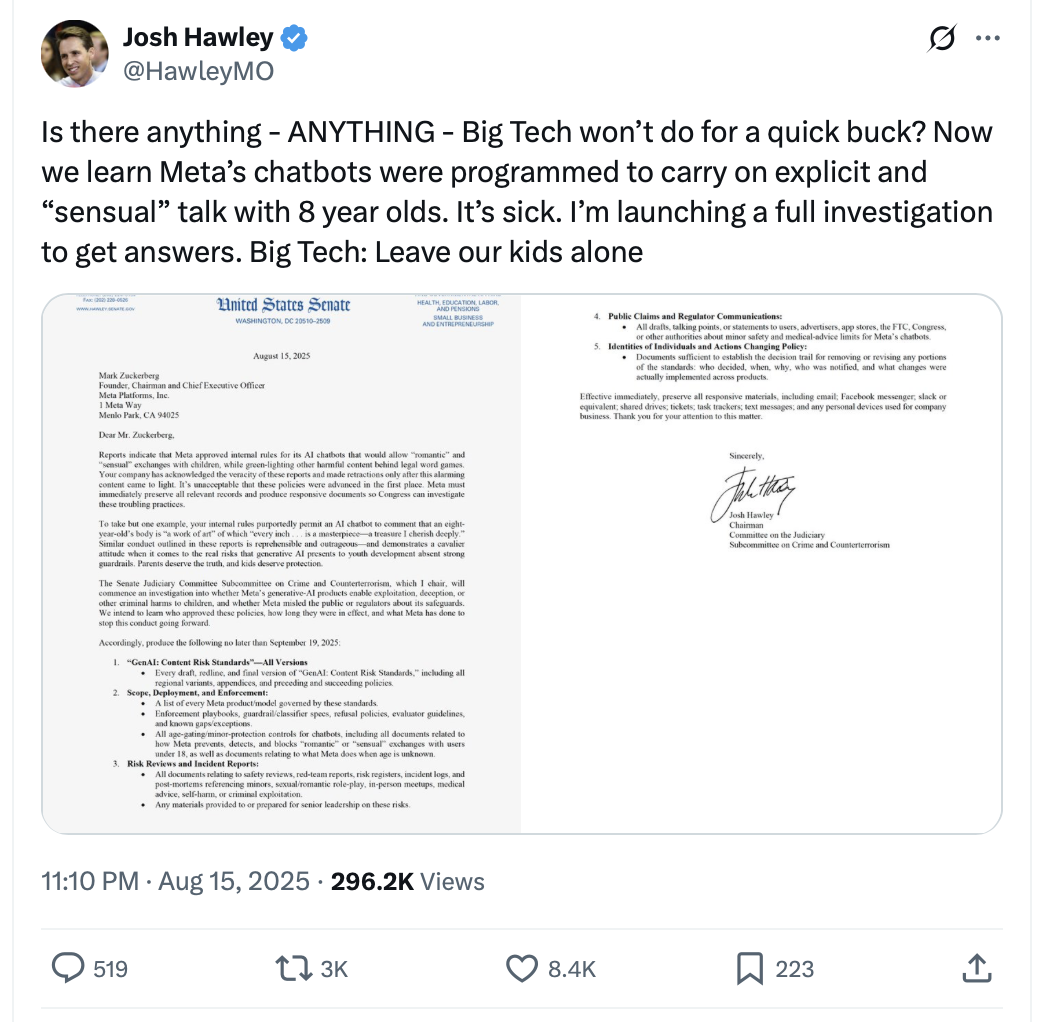
Task: Click the blue verified badge
Action: tap(294, 39)
